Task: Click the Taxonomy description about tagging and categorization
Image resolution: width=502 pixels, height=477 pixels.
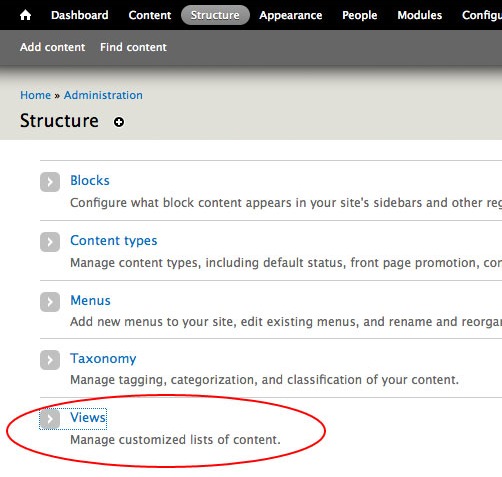Action: (x=265, y=380)
